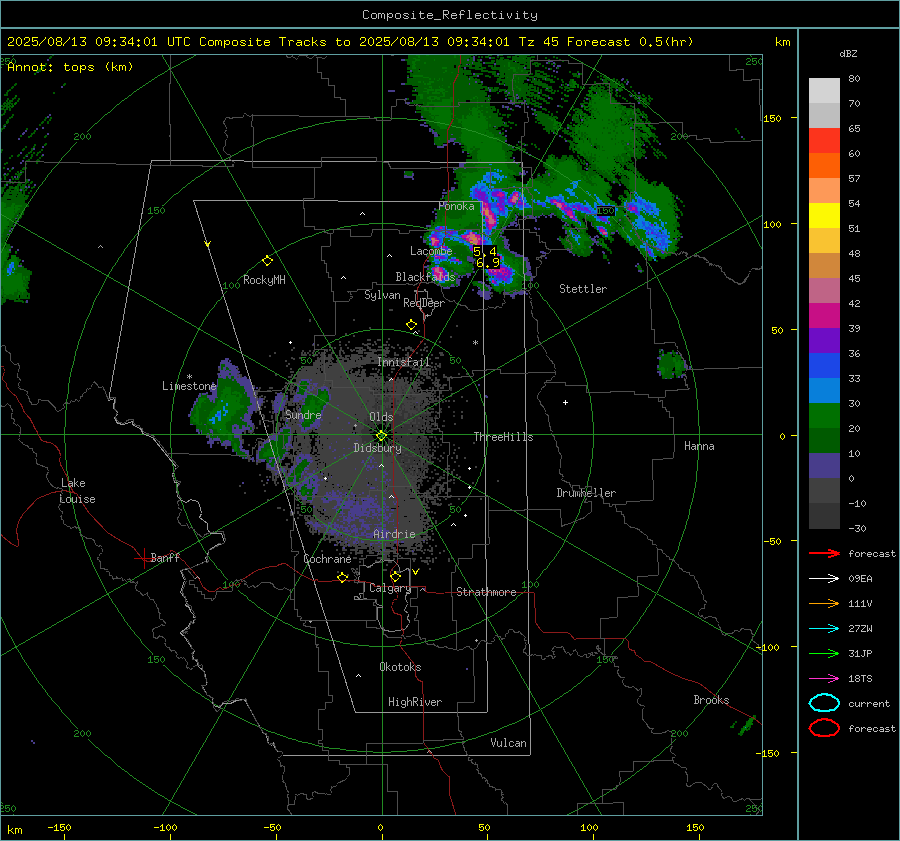Click the red forecast ellipse in legend

point(824,728)
